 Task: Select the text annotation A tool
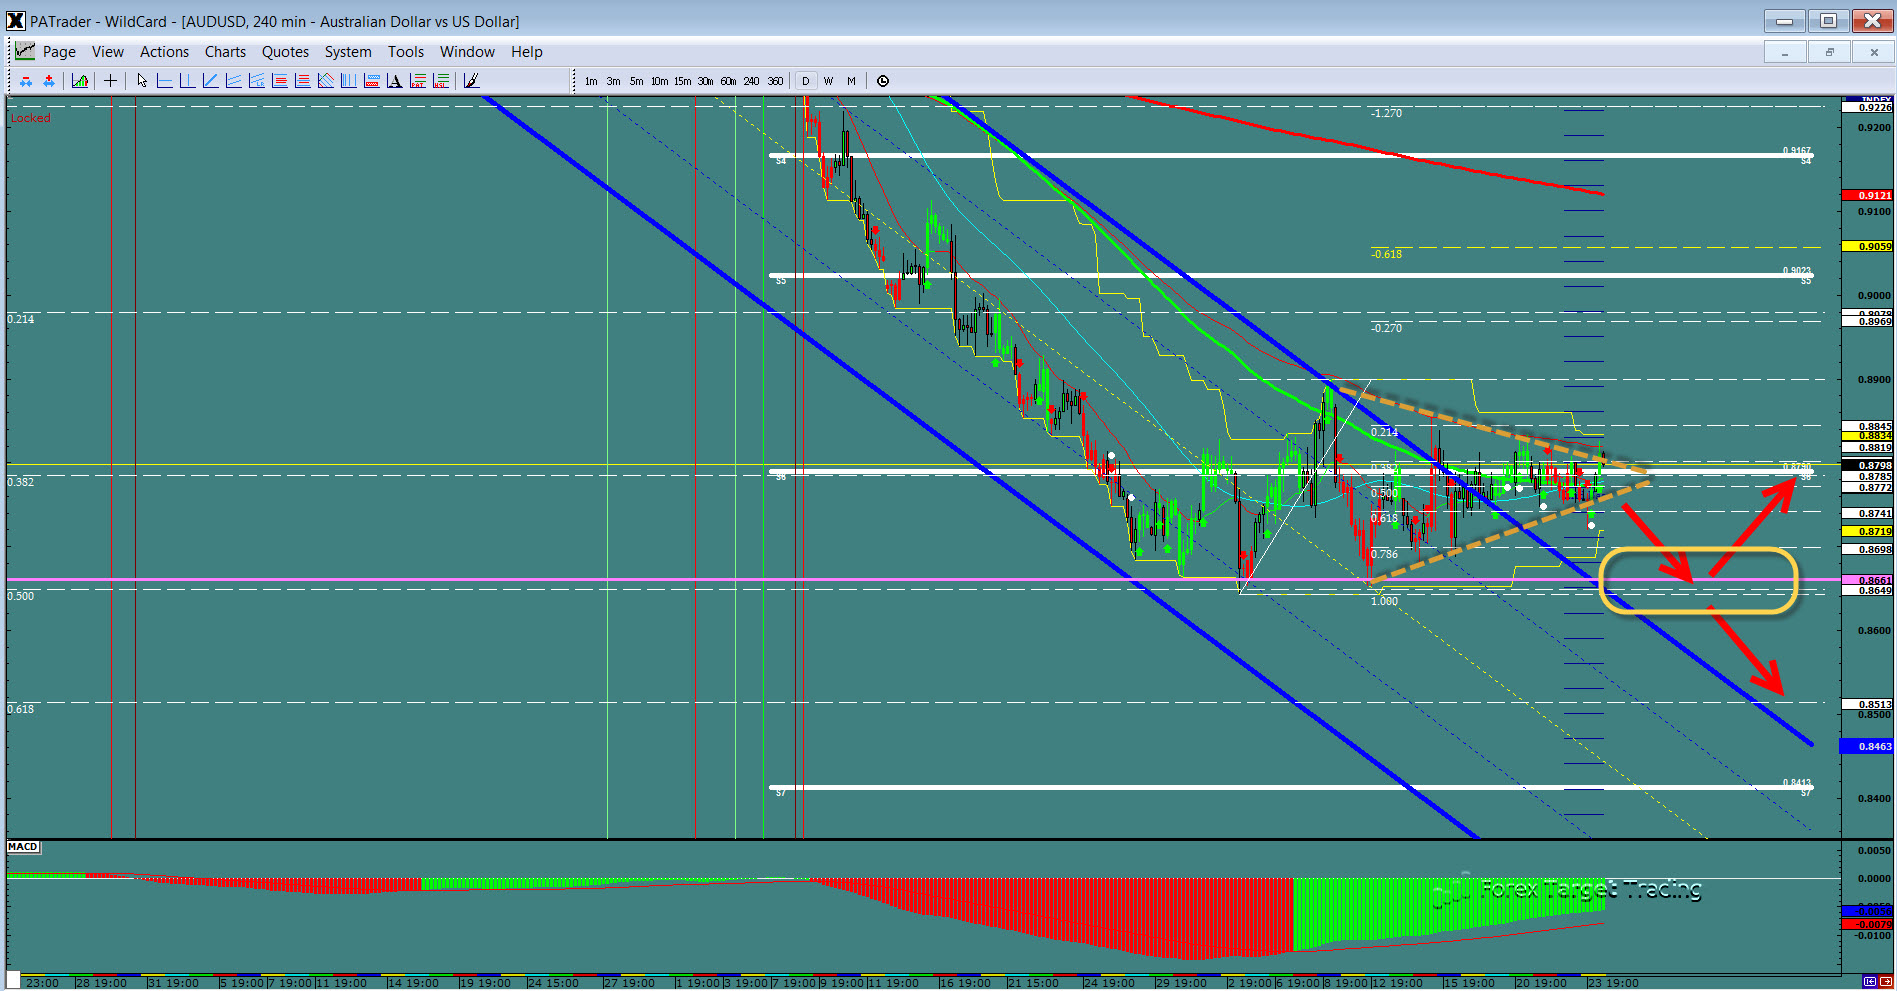tap(395, 81)
